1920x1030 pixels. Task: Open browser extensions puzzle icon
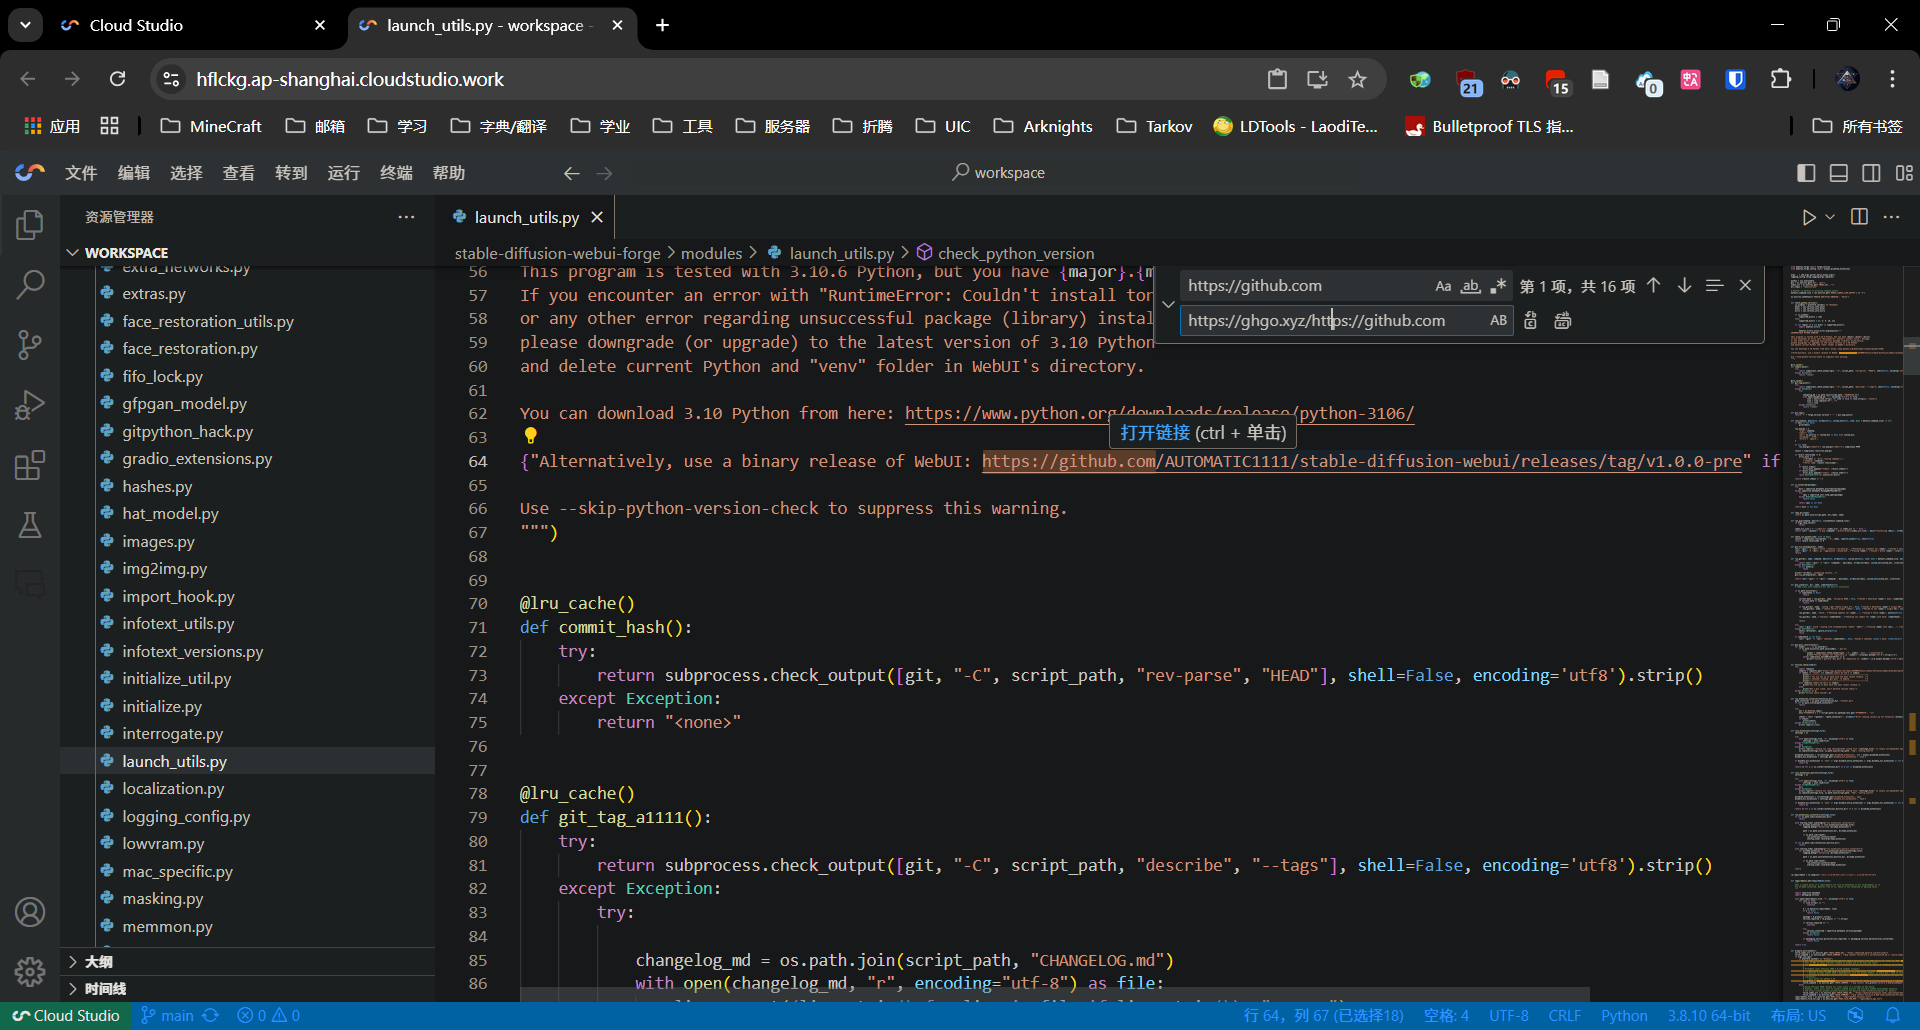point(1780,79)
